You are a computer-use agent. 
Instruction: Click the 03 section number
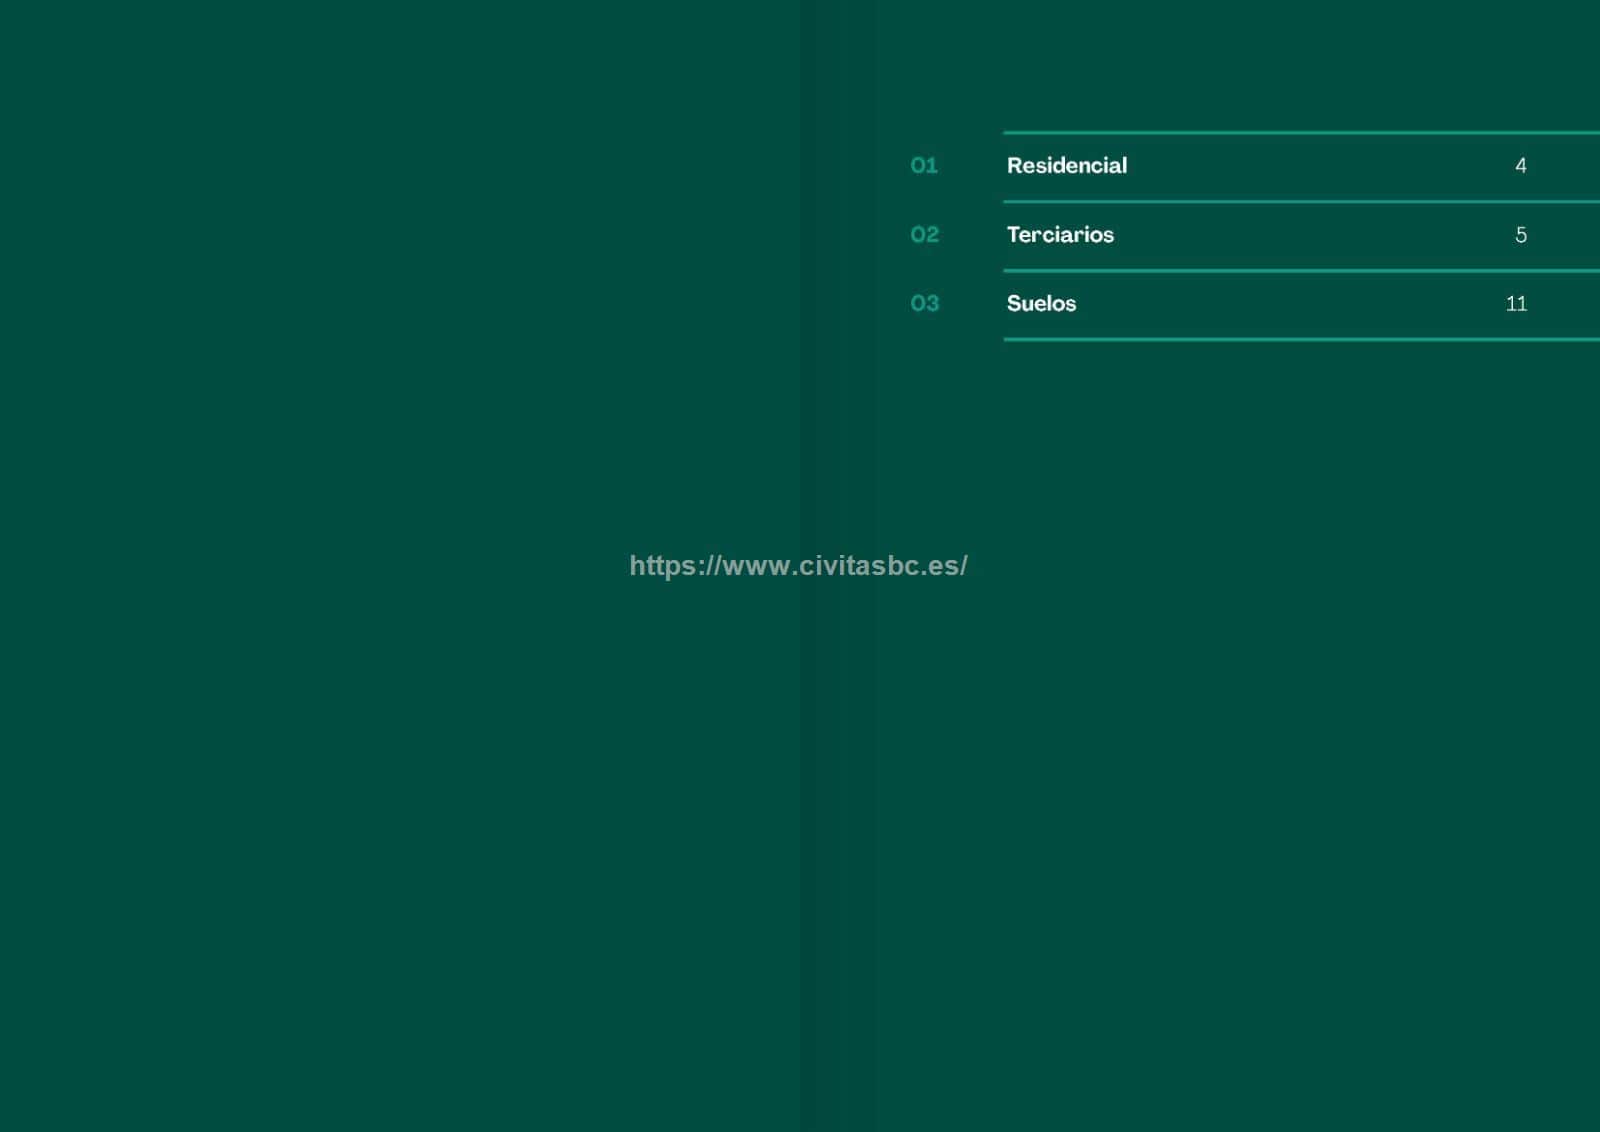[x=924, y=304]
